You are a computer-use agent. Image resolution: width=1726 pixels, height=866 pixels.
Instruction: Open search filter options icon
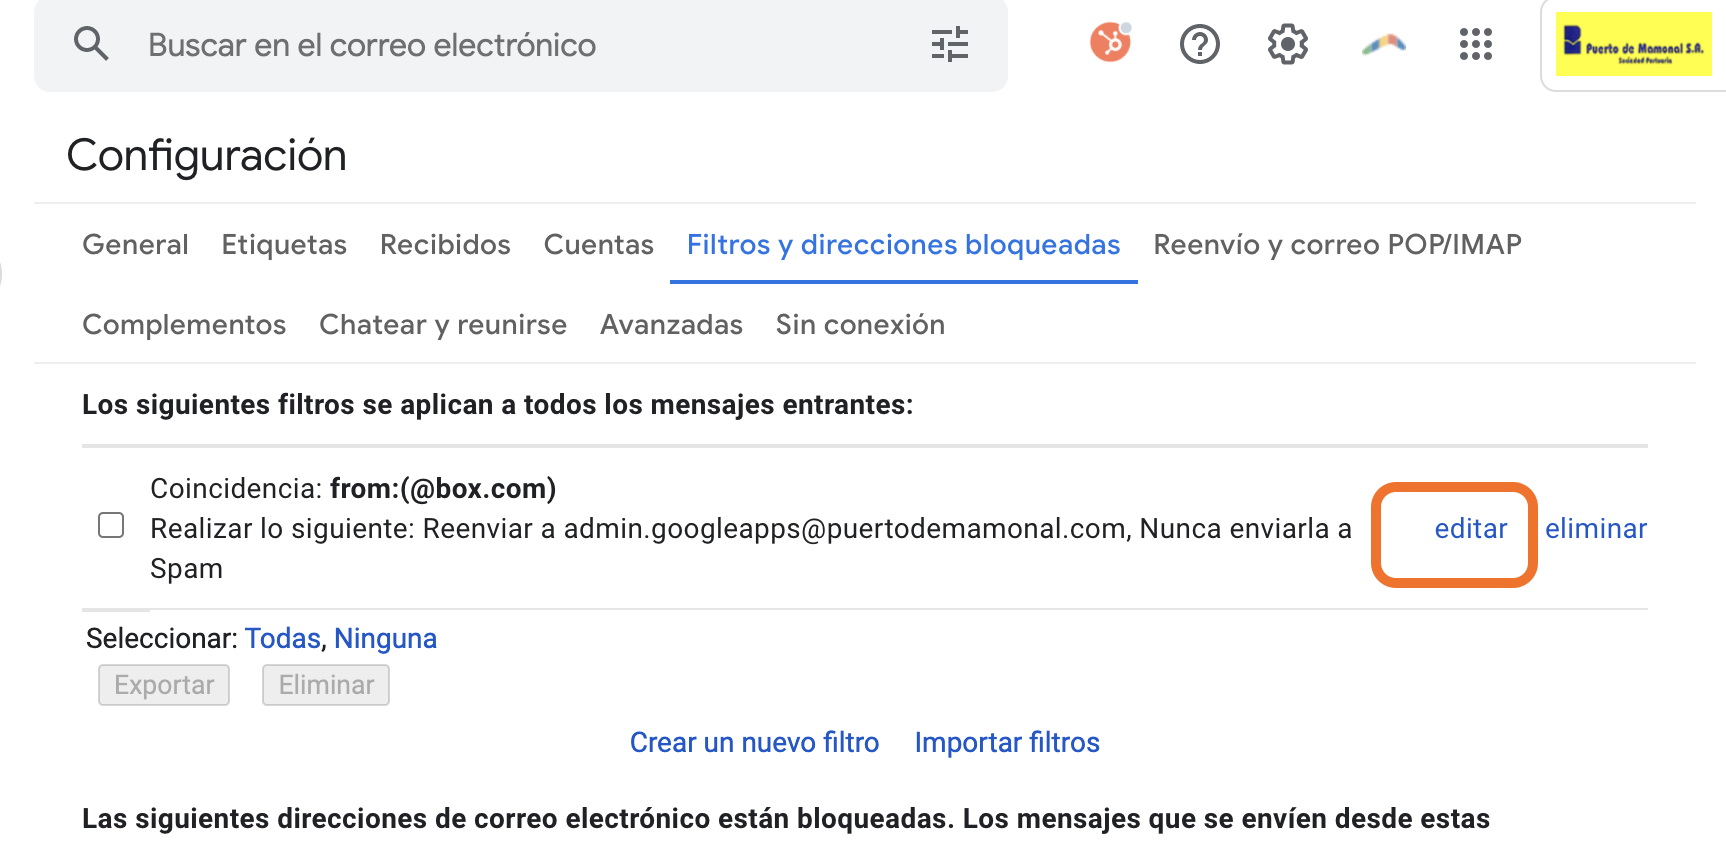click(x=949, y=44)
